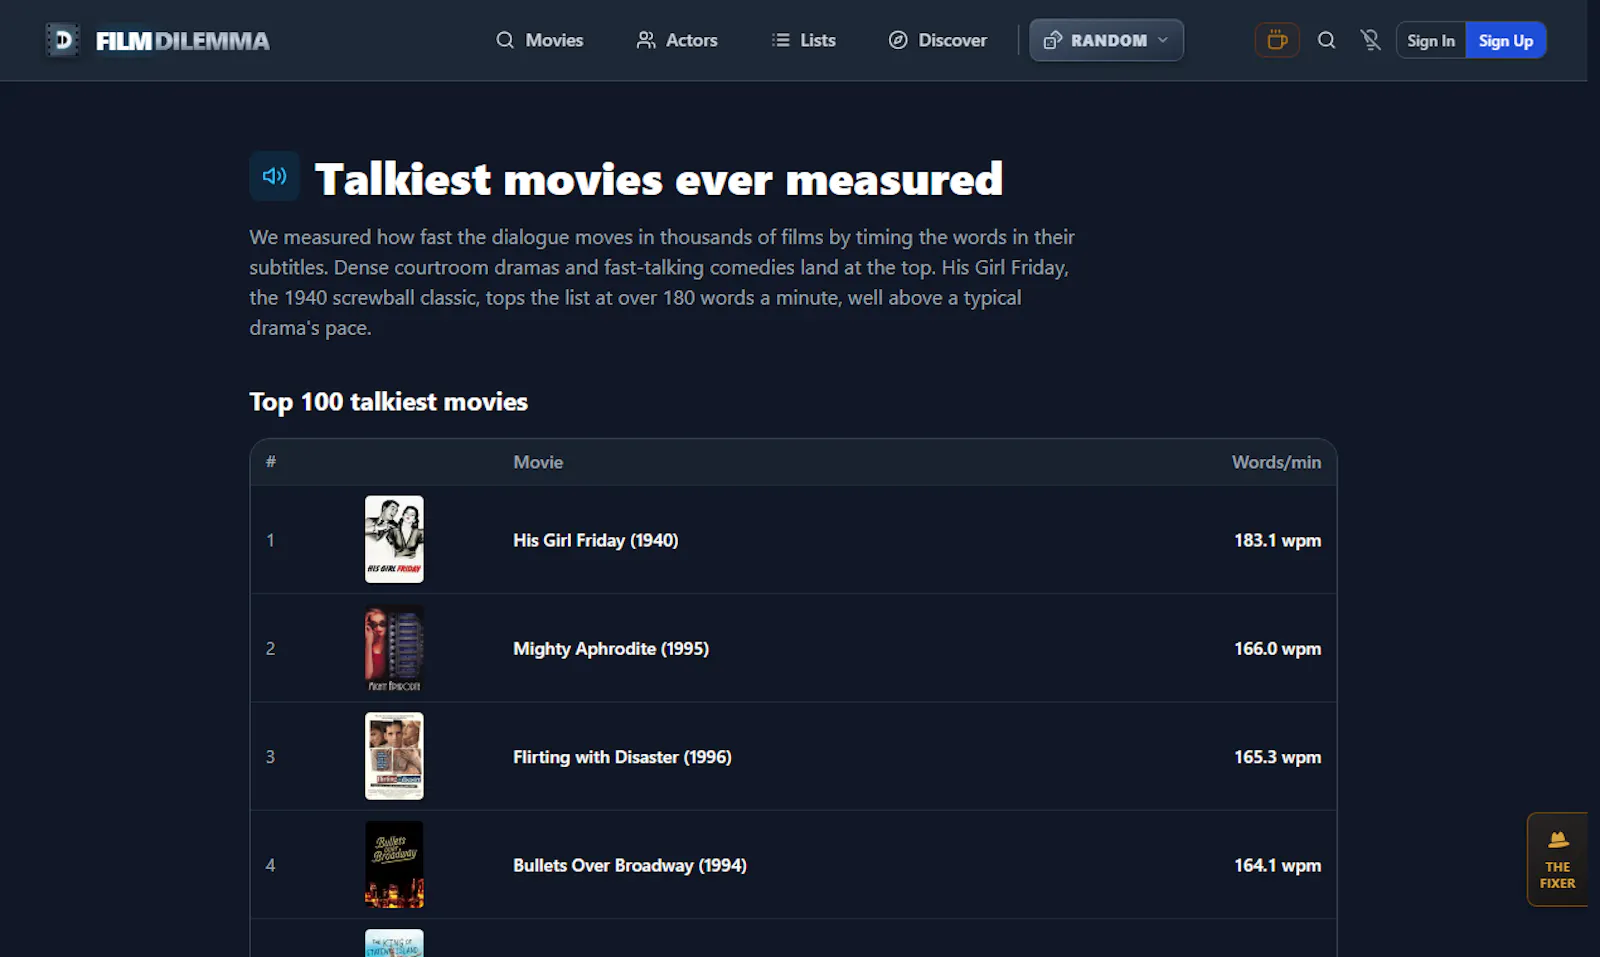Screen dimensions: 1600x957
Task: Click the Sign Up button
Action: point(1506,41)
